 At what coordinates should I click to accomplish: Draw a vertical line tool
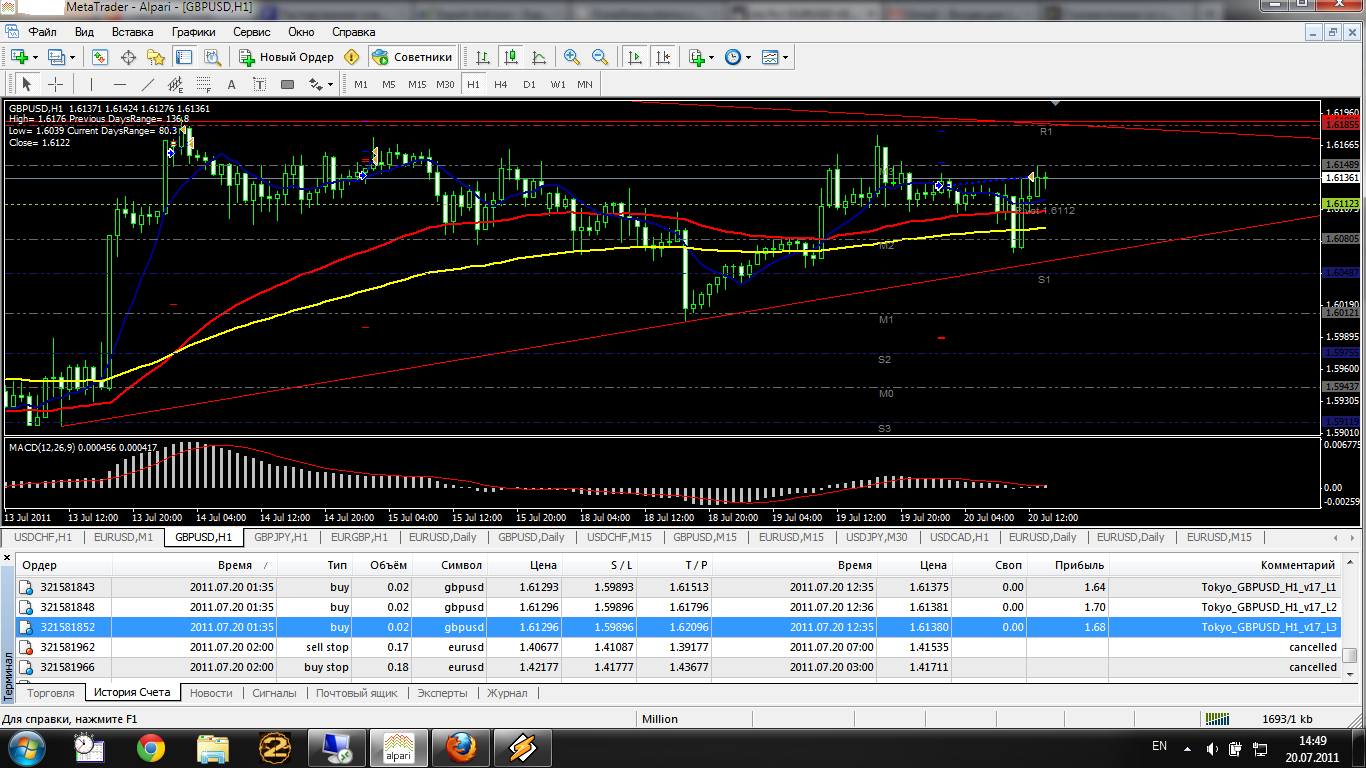coord(91,84)
